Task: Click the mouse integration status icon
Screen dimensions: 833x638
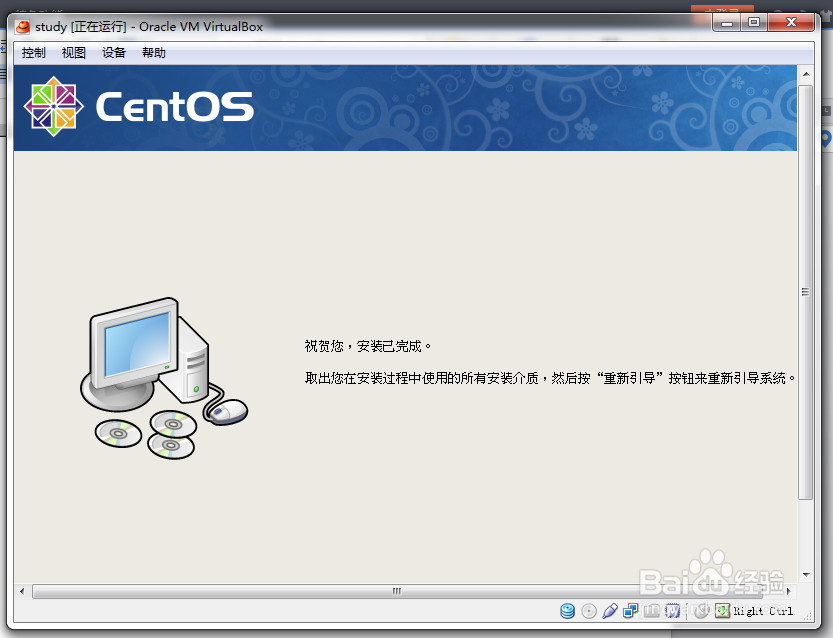Action: [x=701, y=611]
